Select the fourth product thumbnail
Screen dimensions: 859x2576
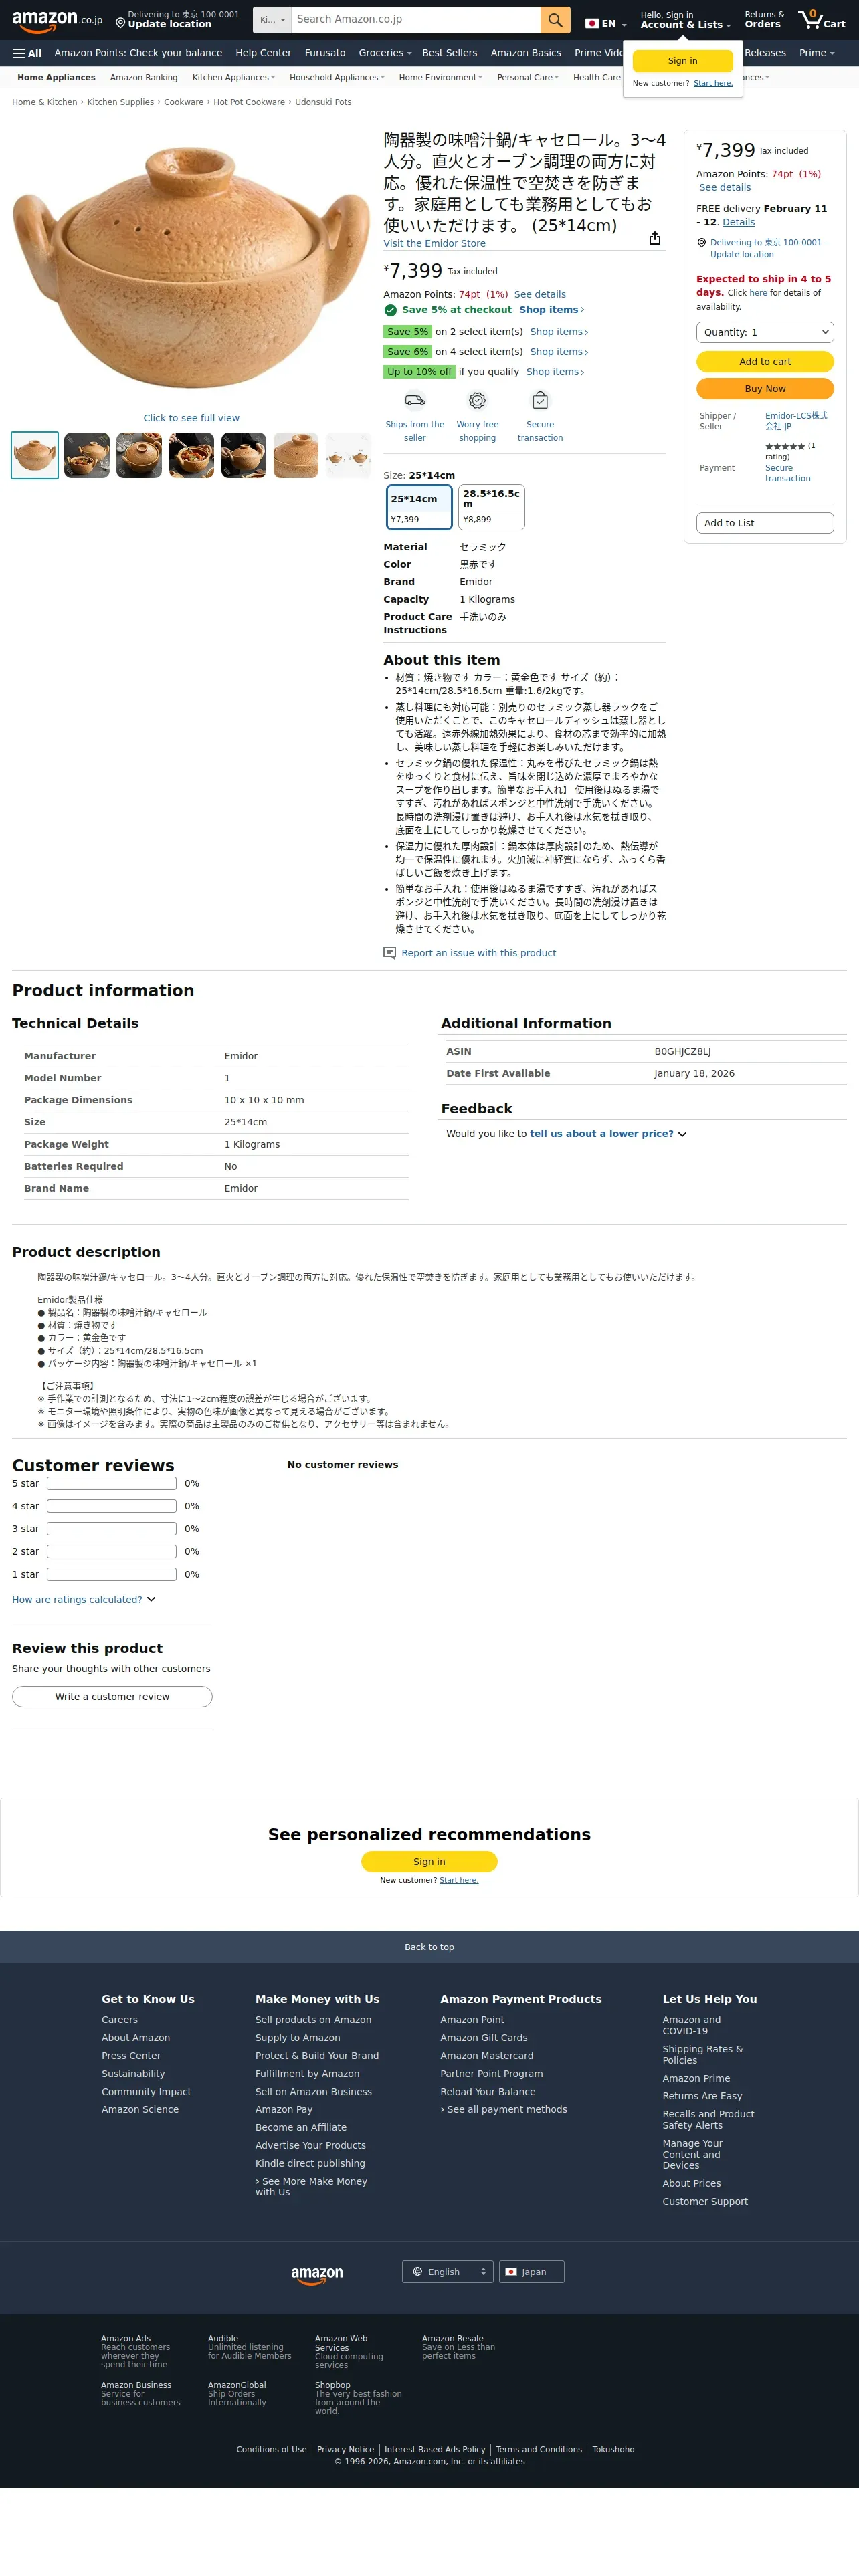coord(191,456)
